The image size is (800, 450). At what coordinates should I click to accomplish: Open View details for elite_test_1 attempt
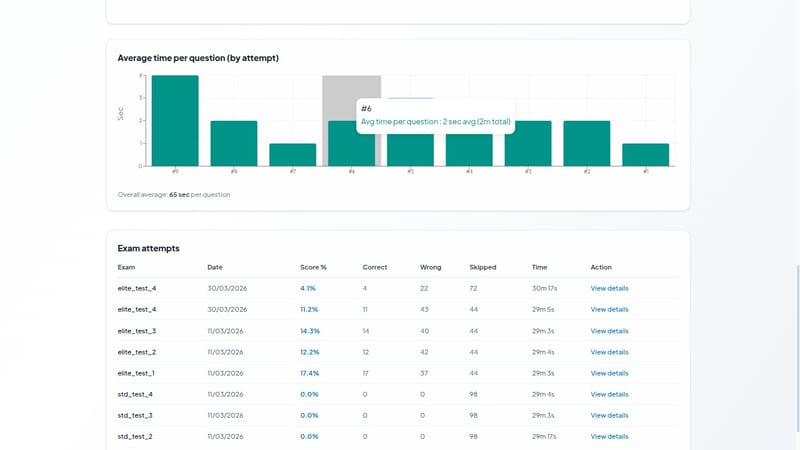[x=609, y=373]
